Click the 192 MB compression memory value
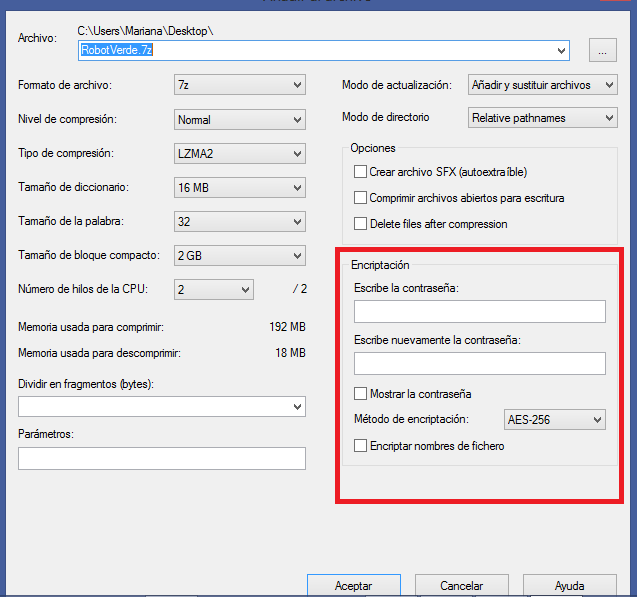 (287, 327)
